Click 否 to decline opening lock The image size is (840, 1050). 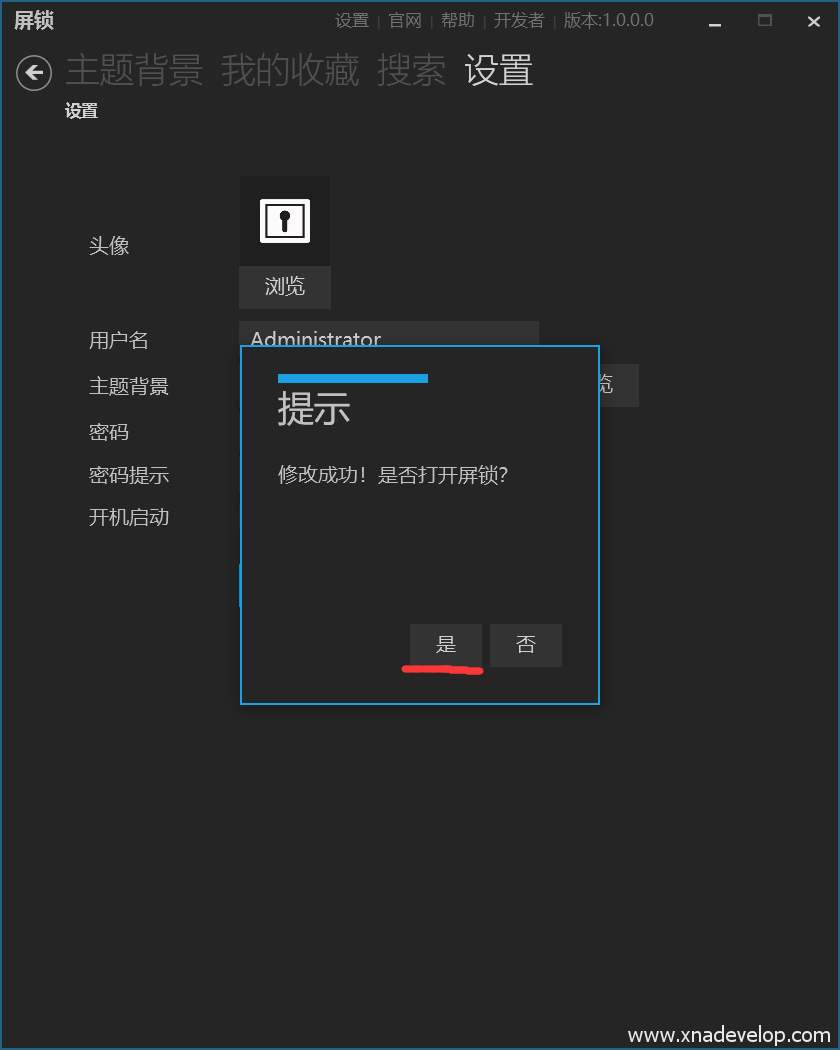526,645
